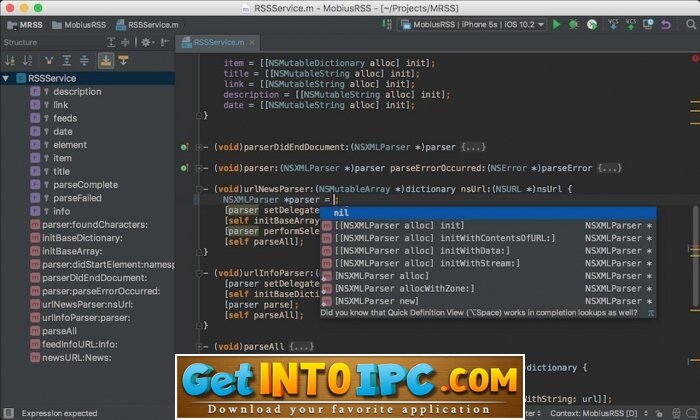Image resolution: width=700 pixels, height=420 pixels.
Task: Expand the parseAll method fold
Action: point(199,346)
